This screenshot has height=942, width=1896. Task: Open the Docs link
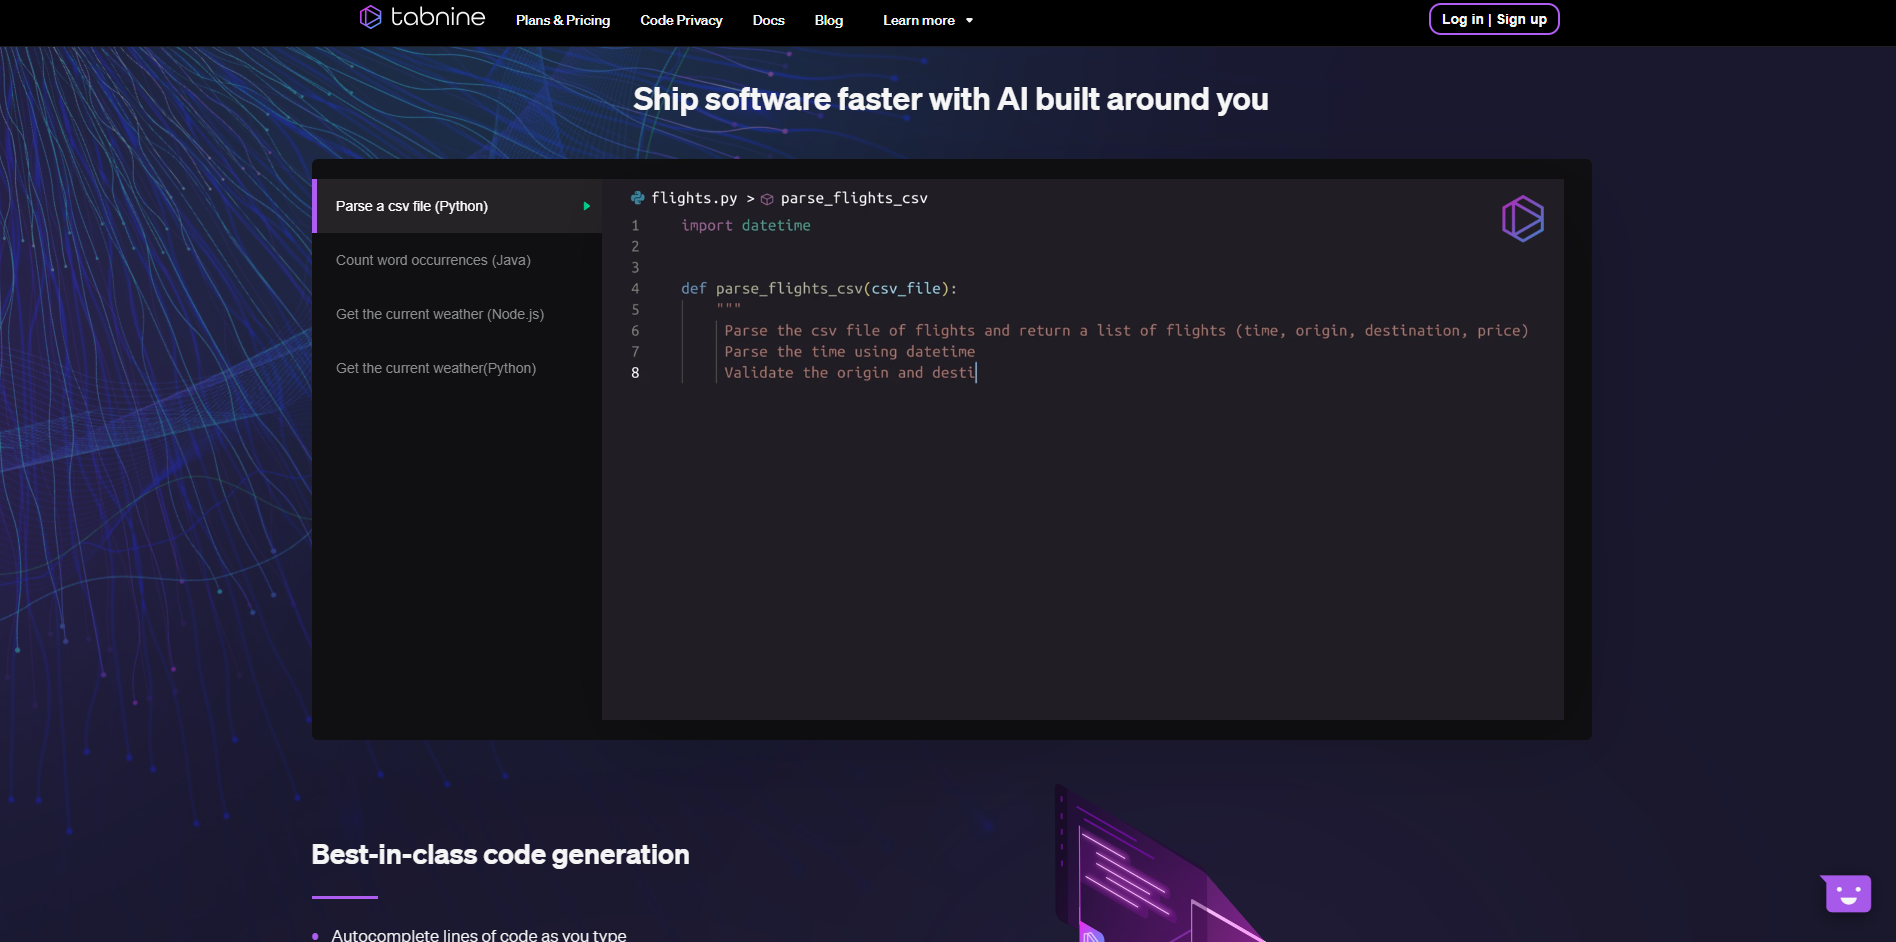tap(768, 21)
